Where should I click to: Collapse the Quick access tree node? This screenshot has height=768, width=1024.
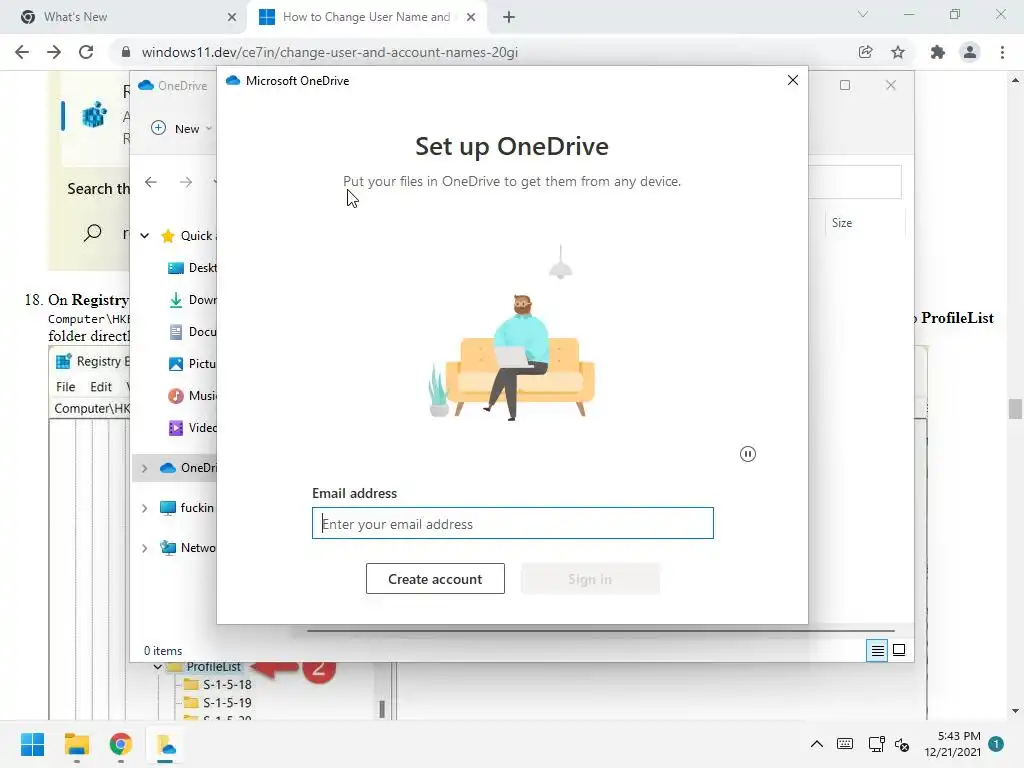point(145,236)
